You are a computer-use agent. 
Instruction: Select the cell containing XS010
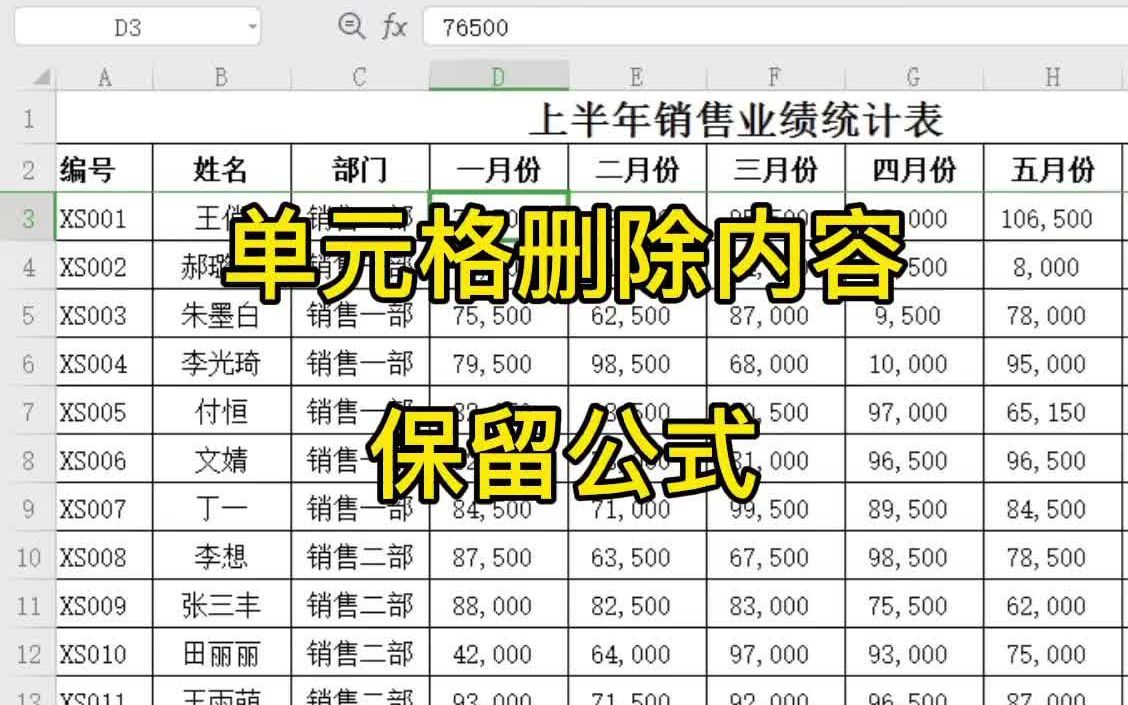104,654
